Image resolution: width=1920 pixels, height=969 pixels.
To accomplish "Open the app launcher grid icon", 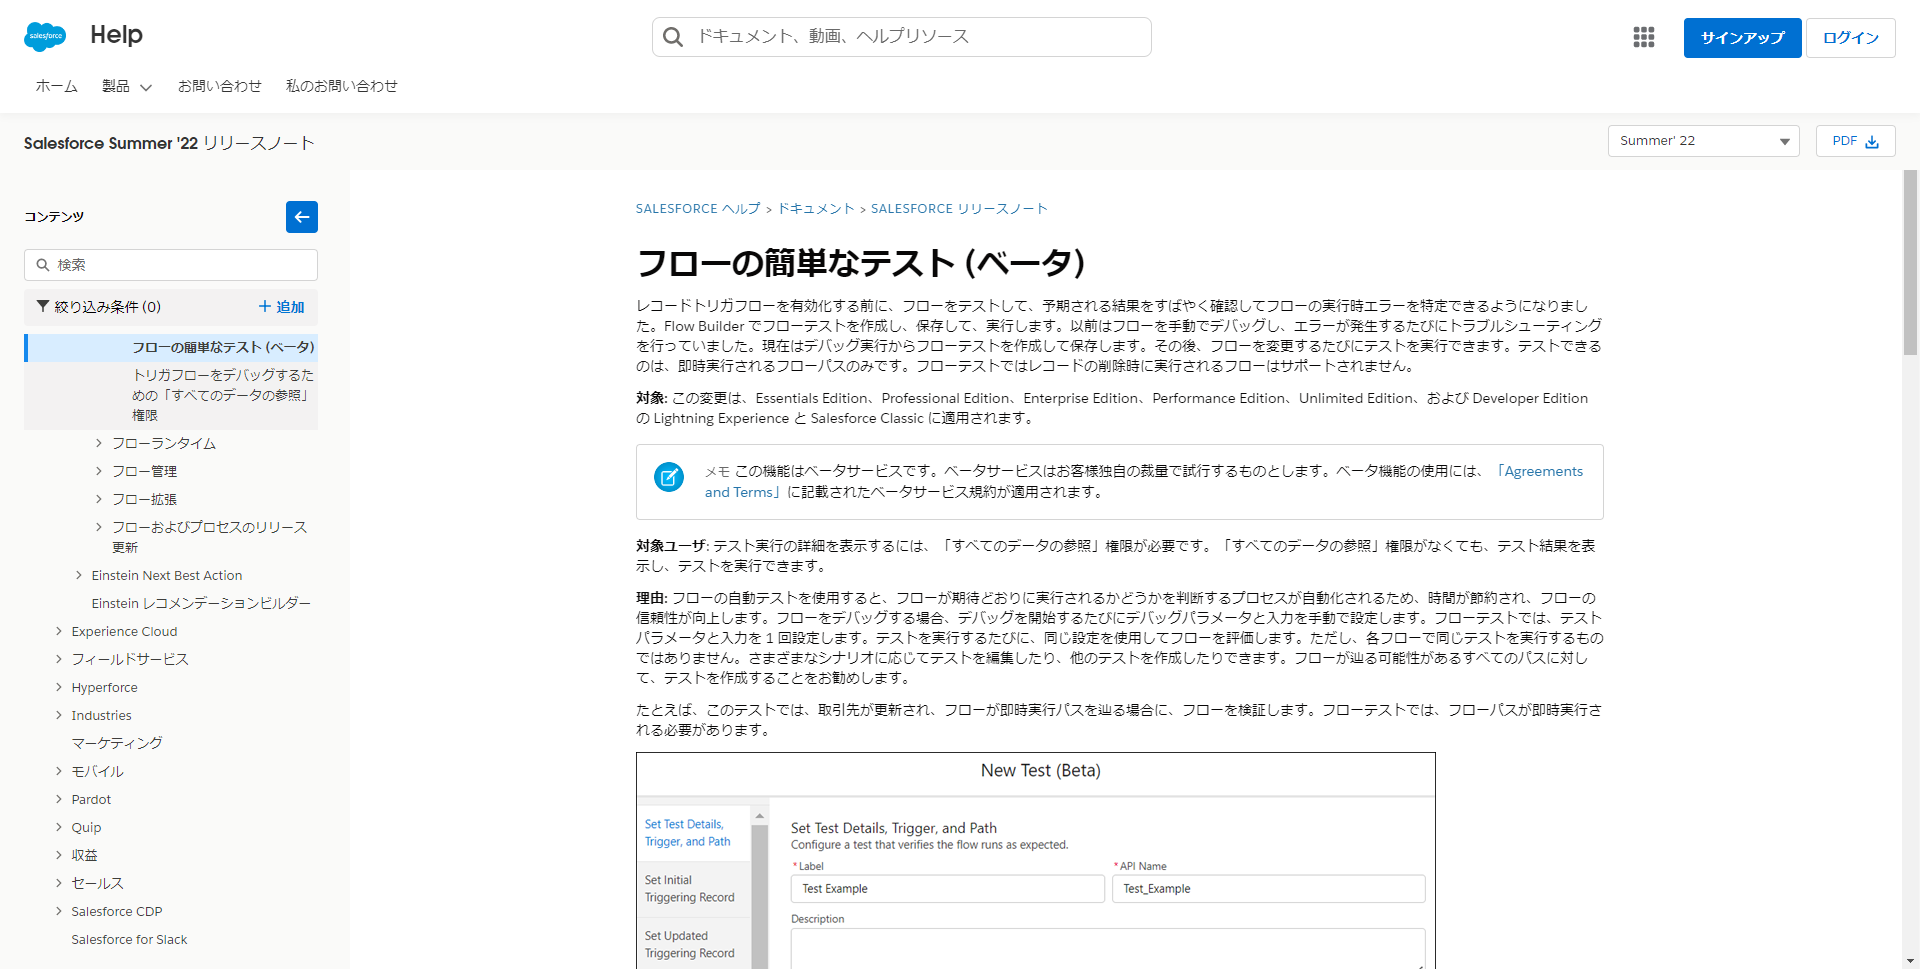I will pyautogui.click(x=1644, y=37).
